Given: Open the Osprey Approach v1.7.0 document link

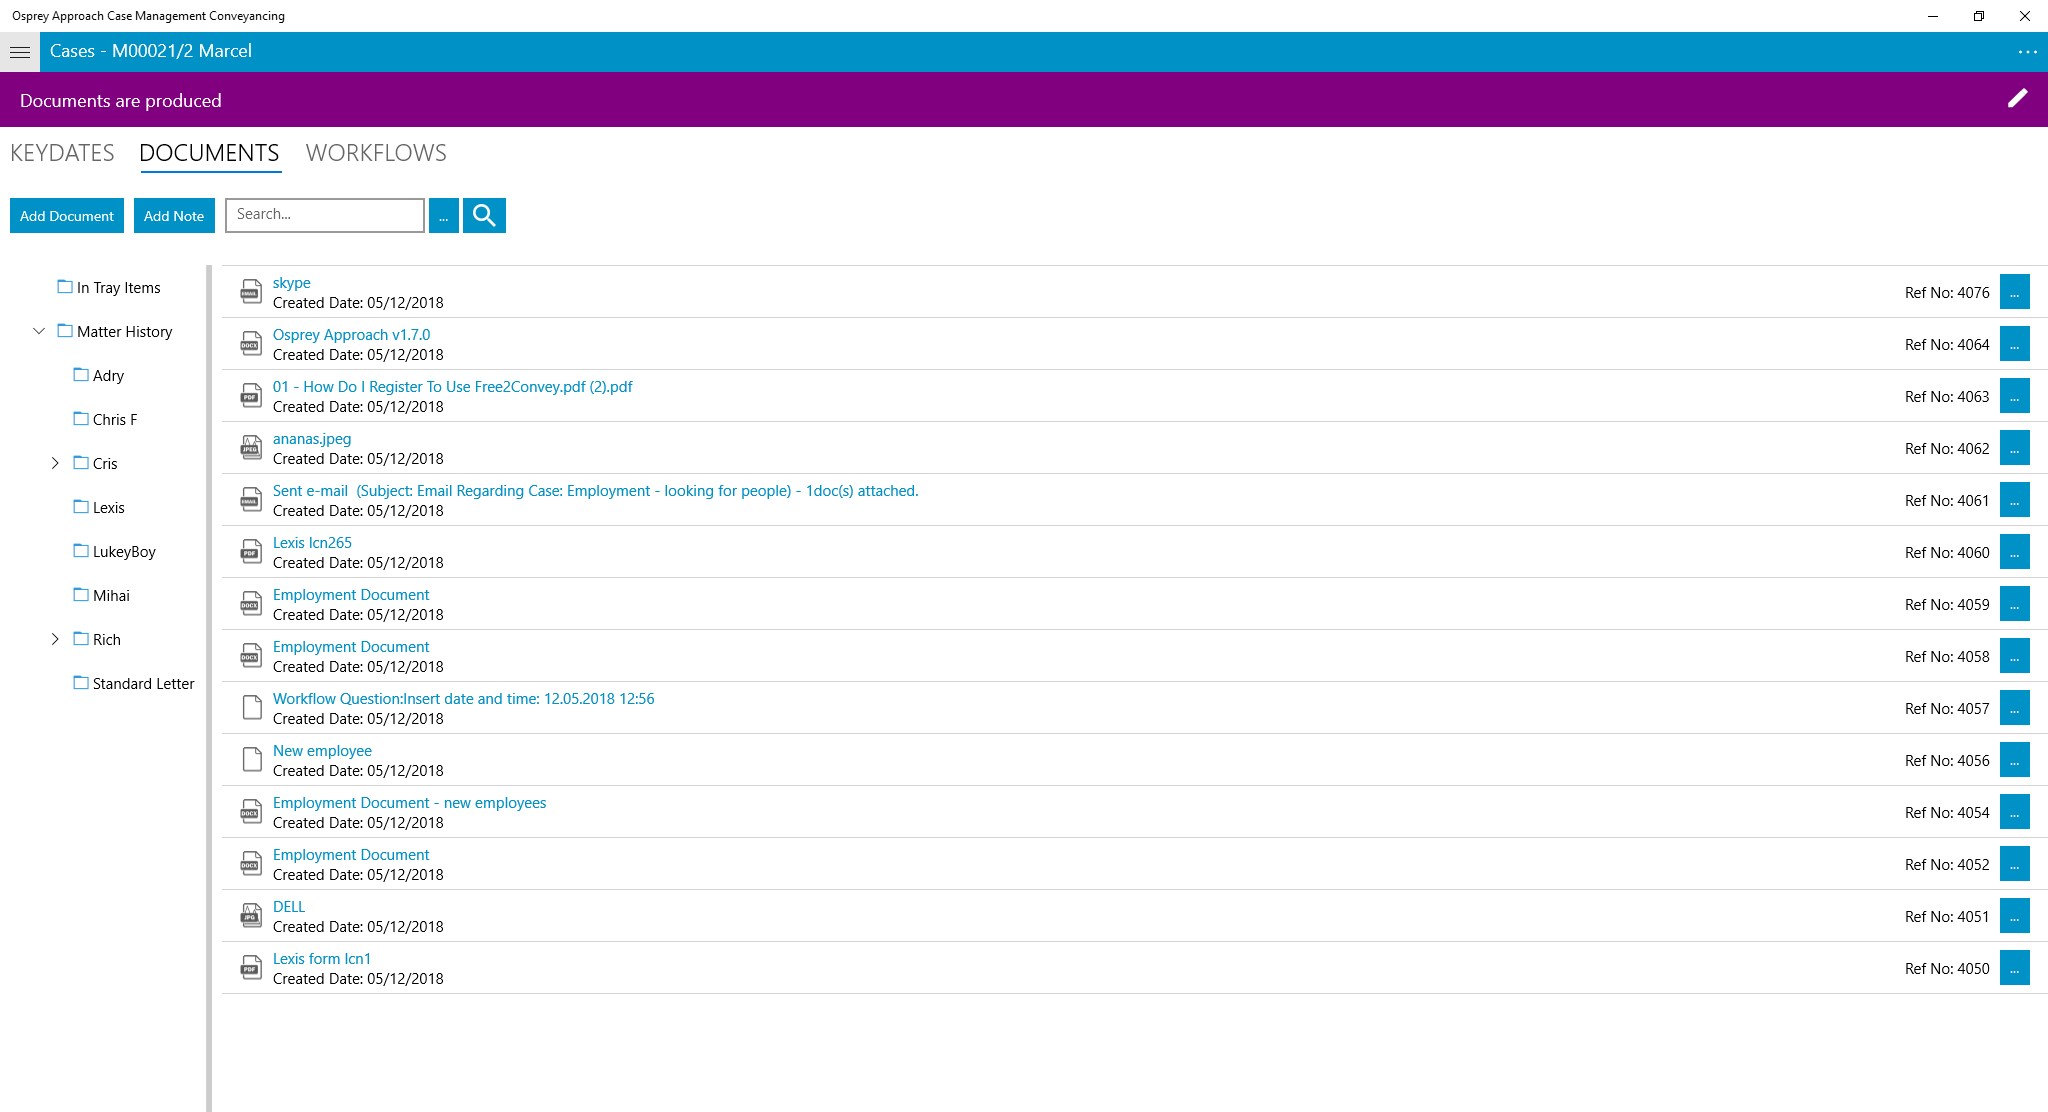Looking at the screenshot, I should click(351, 335).
